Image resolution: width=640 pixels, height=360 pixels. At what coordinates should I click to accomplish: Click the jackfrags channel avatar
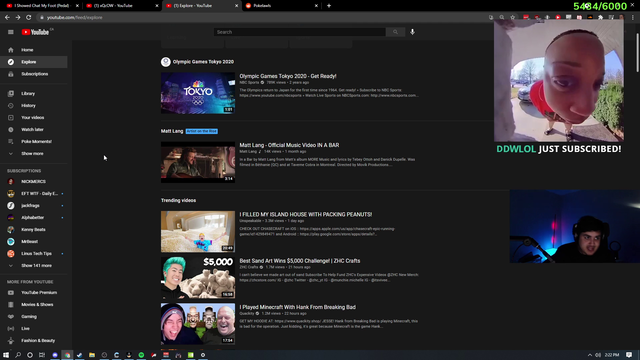pyautogui.click(x=11, y=205)
